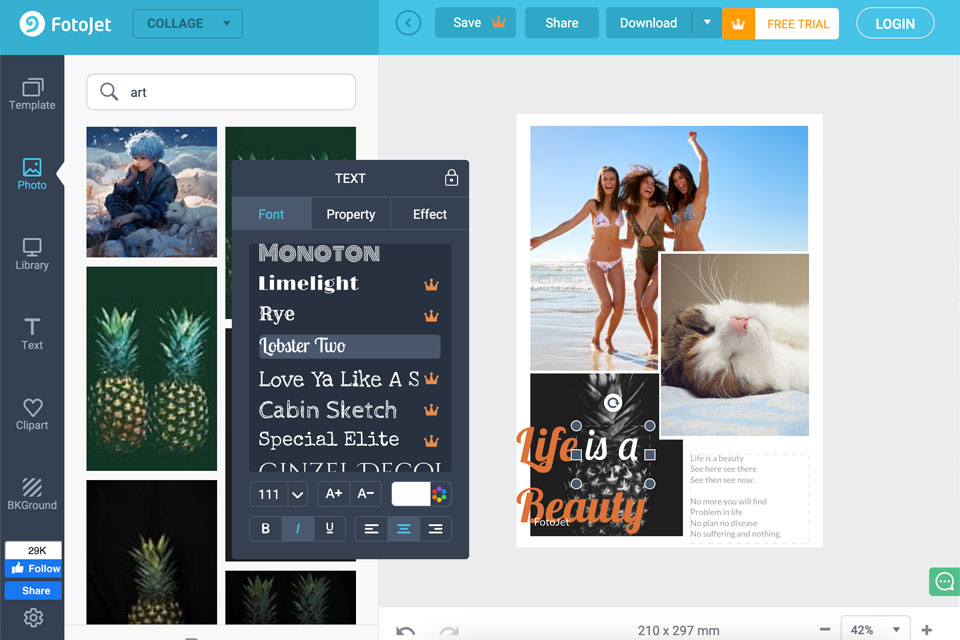The image size is (960, 640).
Task: Select the blue-haired anime art thumbnail
Action: pos(151,192)
